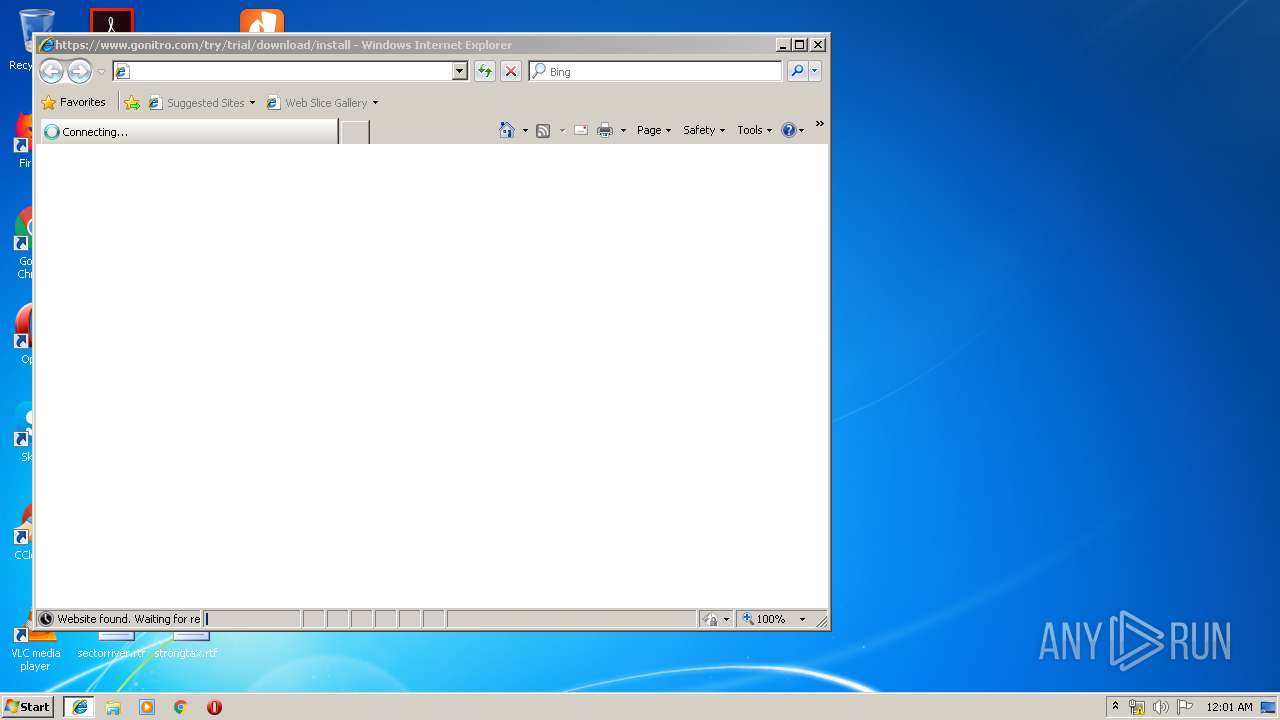Viewport: 1280px width, 720px height.
Task: Stop loading with the red X button
Action: (511, 71)
